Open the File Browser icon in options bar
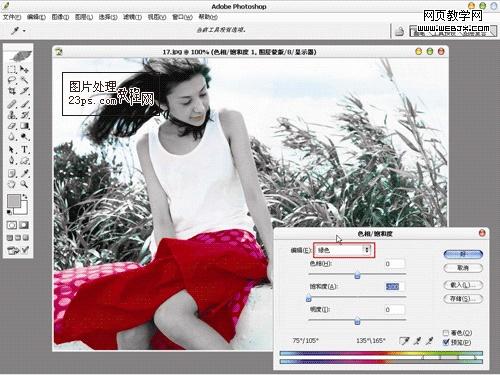The height and width of the screenshot is (375, 500). coord(399,31)
